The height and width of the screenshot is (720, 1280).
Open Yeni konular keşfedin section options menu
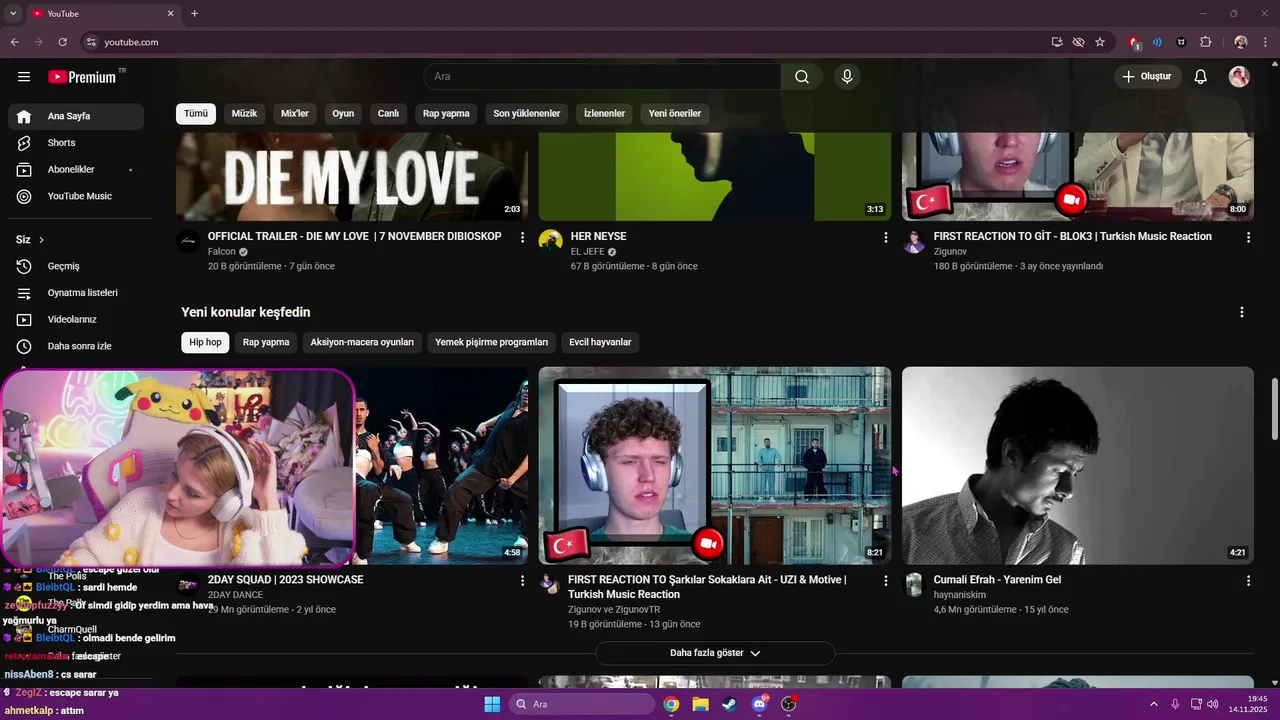coord(1242,312)
